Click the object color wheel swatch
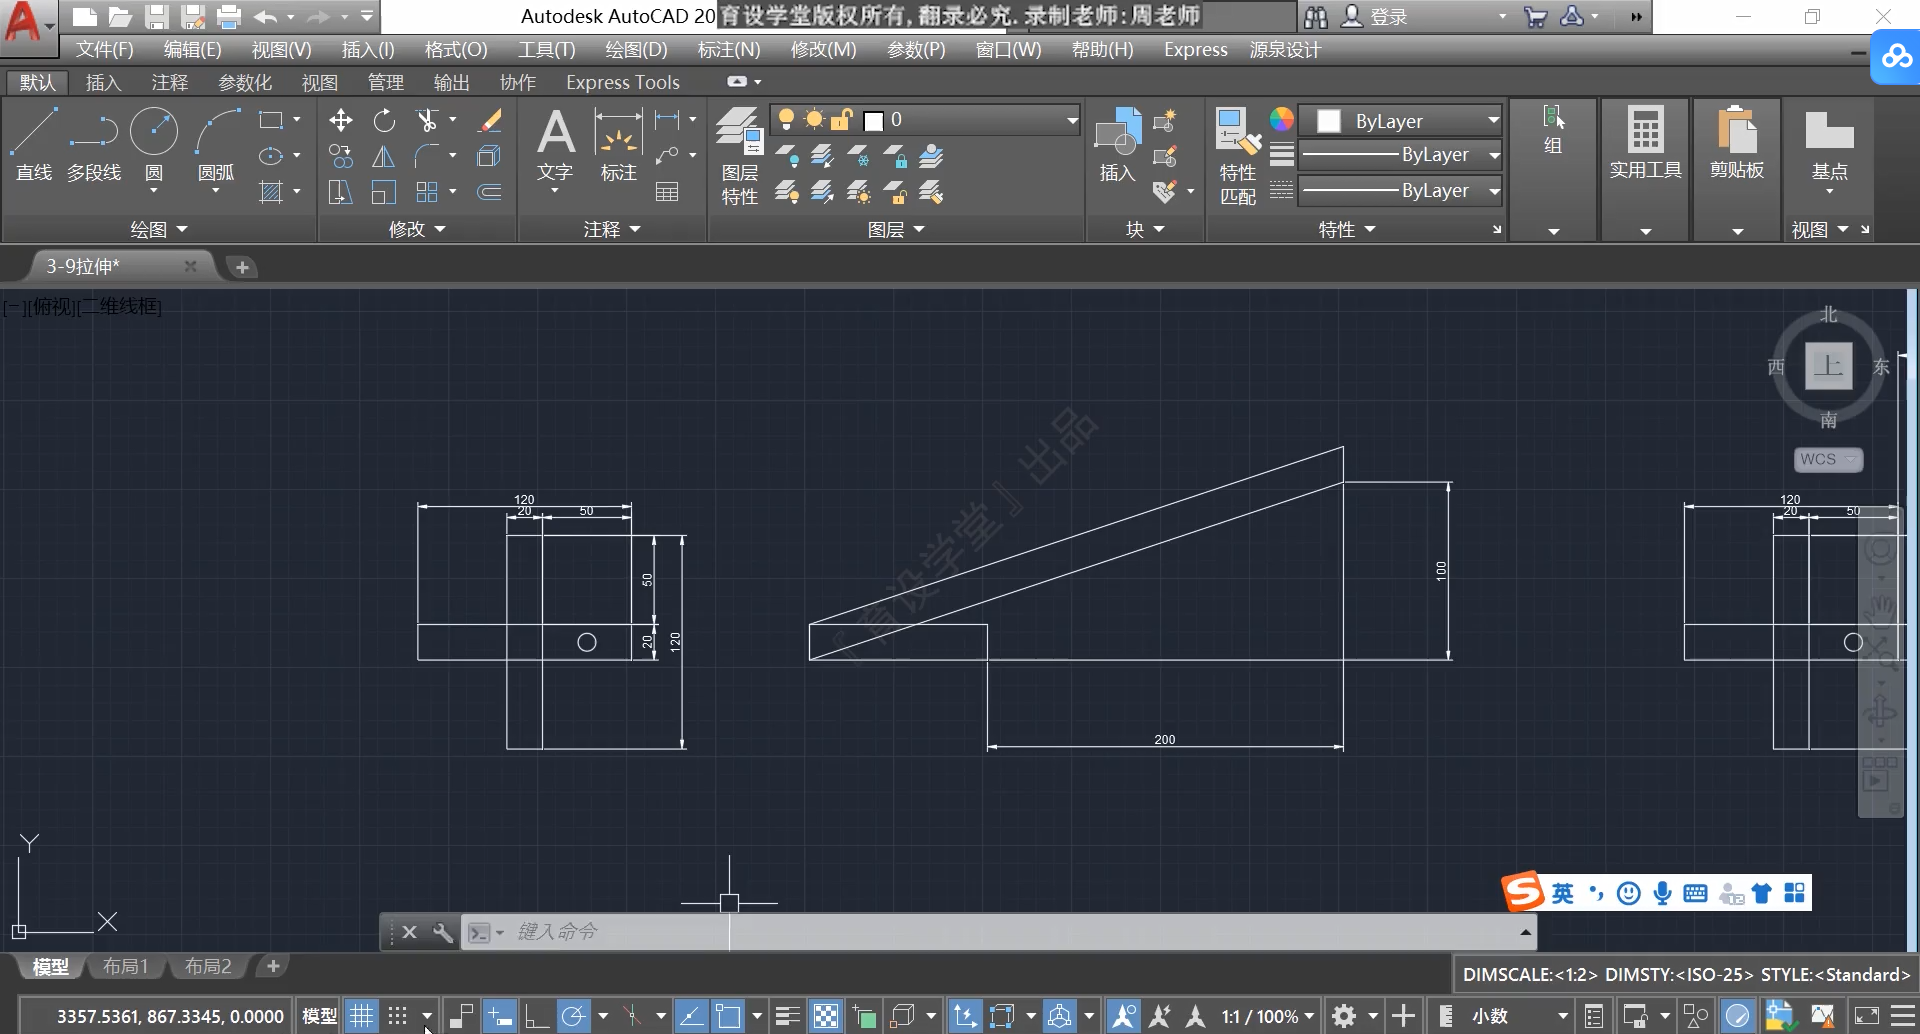The height and width of the screenshot is (1034, 1920). [1282, 120]
